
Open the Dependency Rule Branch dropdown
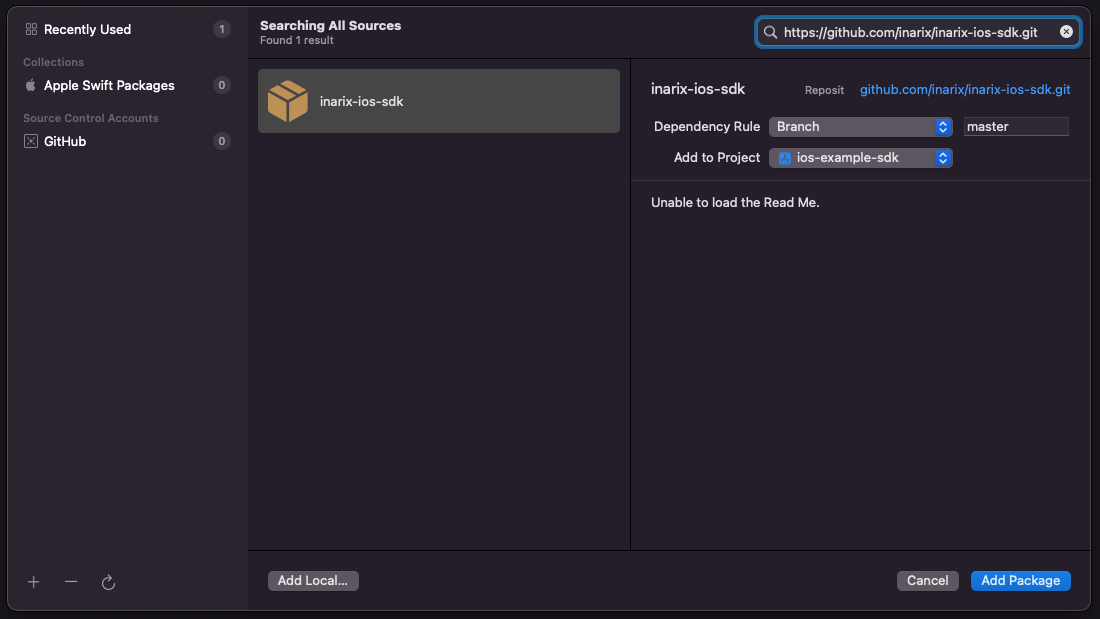(861, 127)
